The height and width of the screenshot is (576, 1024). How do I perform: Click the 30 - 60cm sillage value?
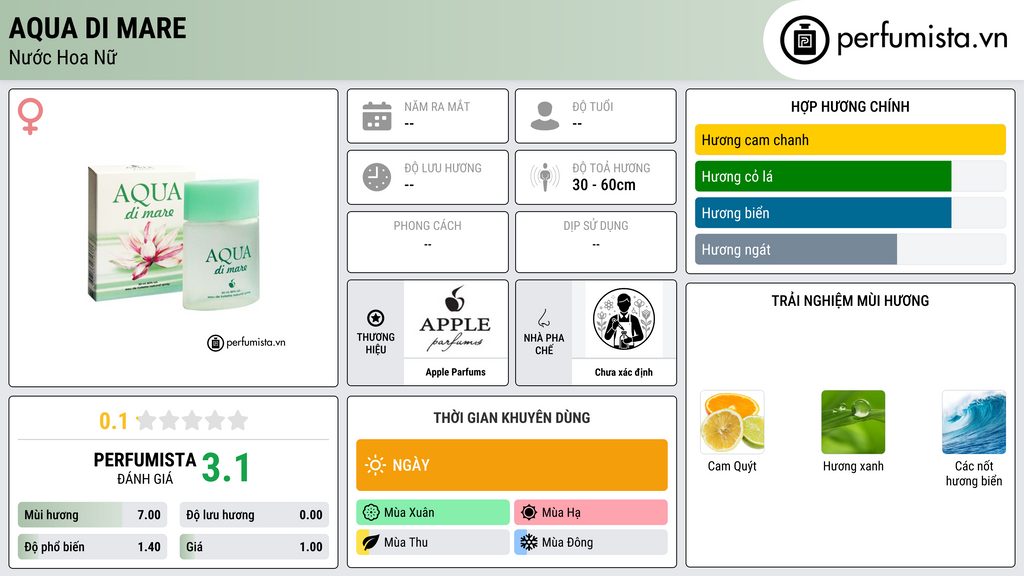click(603, 185)
